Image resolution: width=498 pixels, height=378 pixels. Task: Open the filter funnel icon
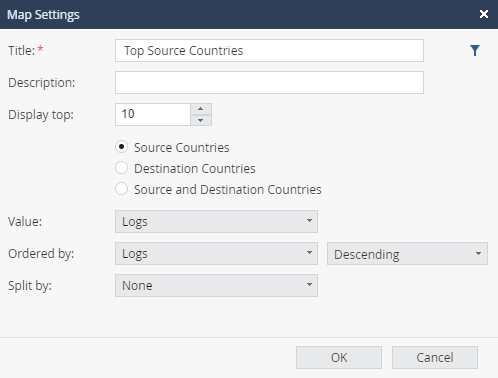pyautogui.click(x=475, y=51)
